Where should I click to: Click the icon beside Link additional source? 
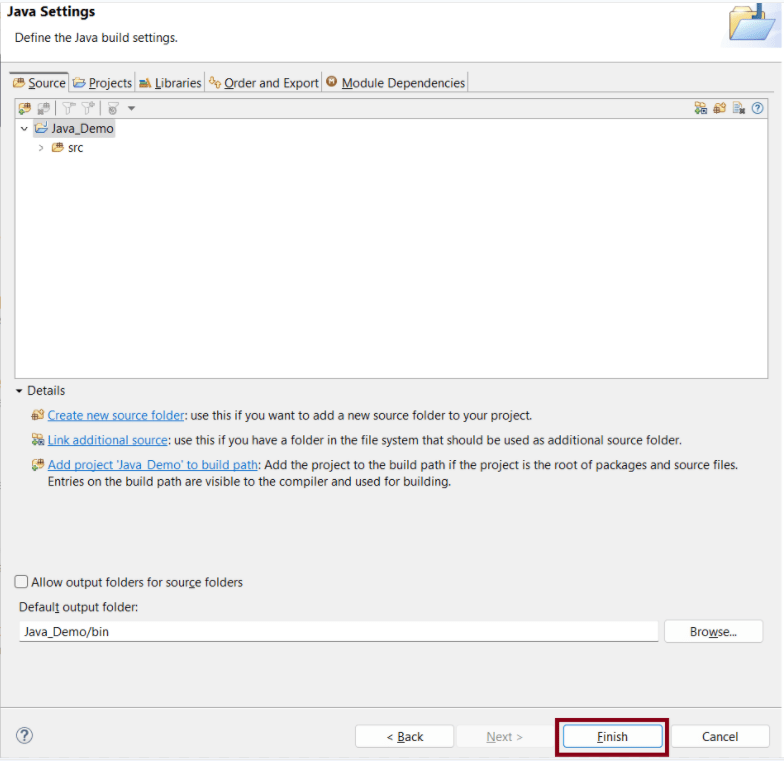(38, 440)
